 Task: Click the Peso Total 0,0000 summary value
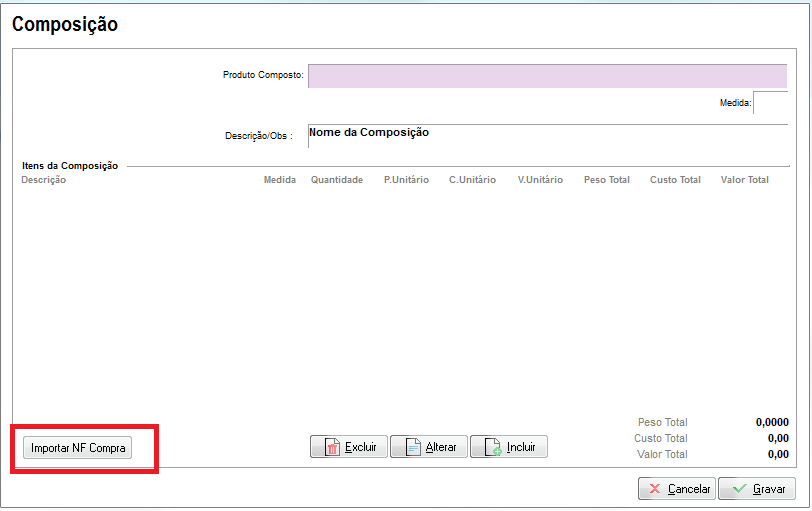pos(772,422)
